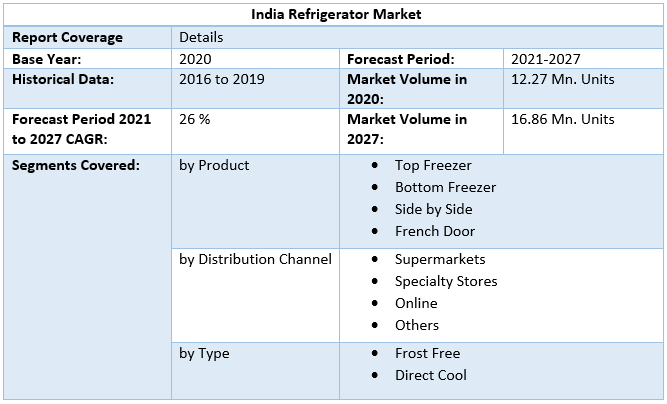Select the by Distribution Channel cell

pos(255,259)
